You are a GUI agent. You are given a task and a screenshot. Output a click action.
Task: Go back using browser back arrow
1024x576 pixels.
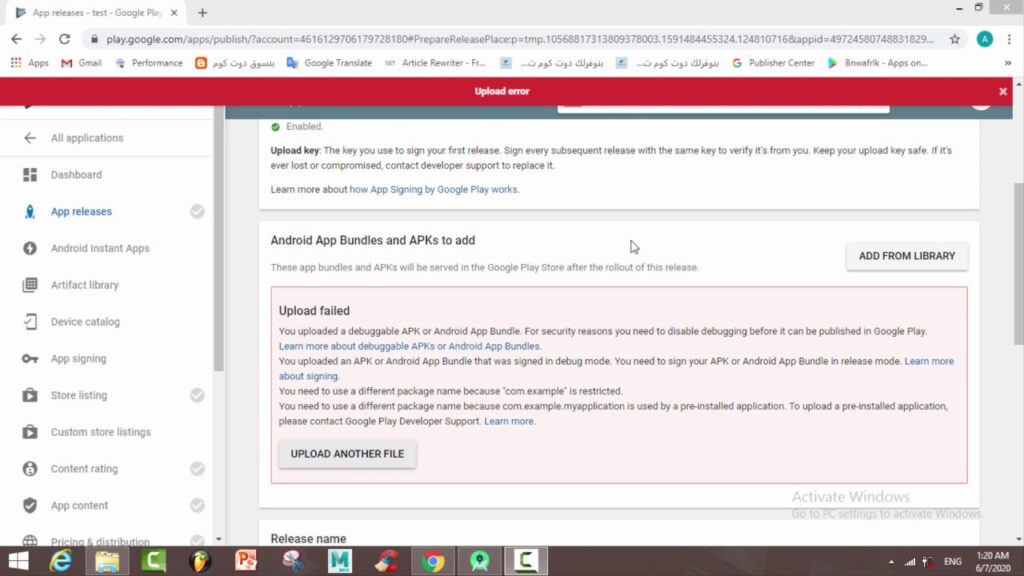click(16, 39)
